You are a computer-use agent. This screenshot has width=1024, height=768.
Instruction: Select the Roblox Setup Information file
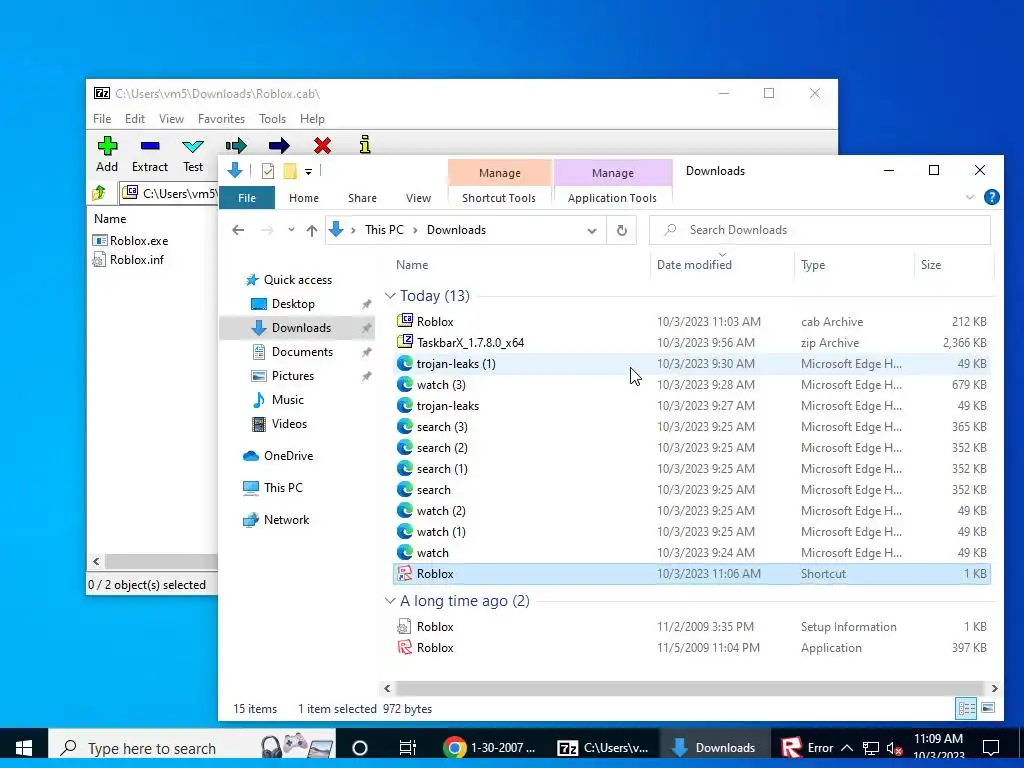point(692,626)
